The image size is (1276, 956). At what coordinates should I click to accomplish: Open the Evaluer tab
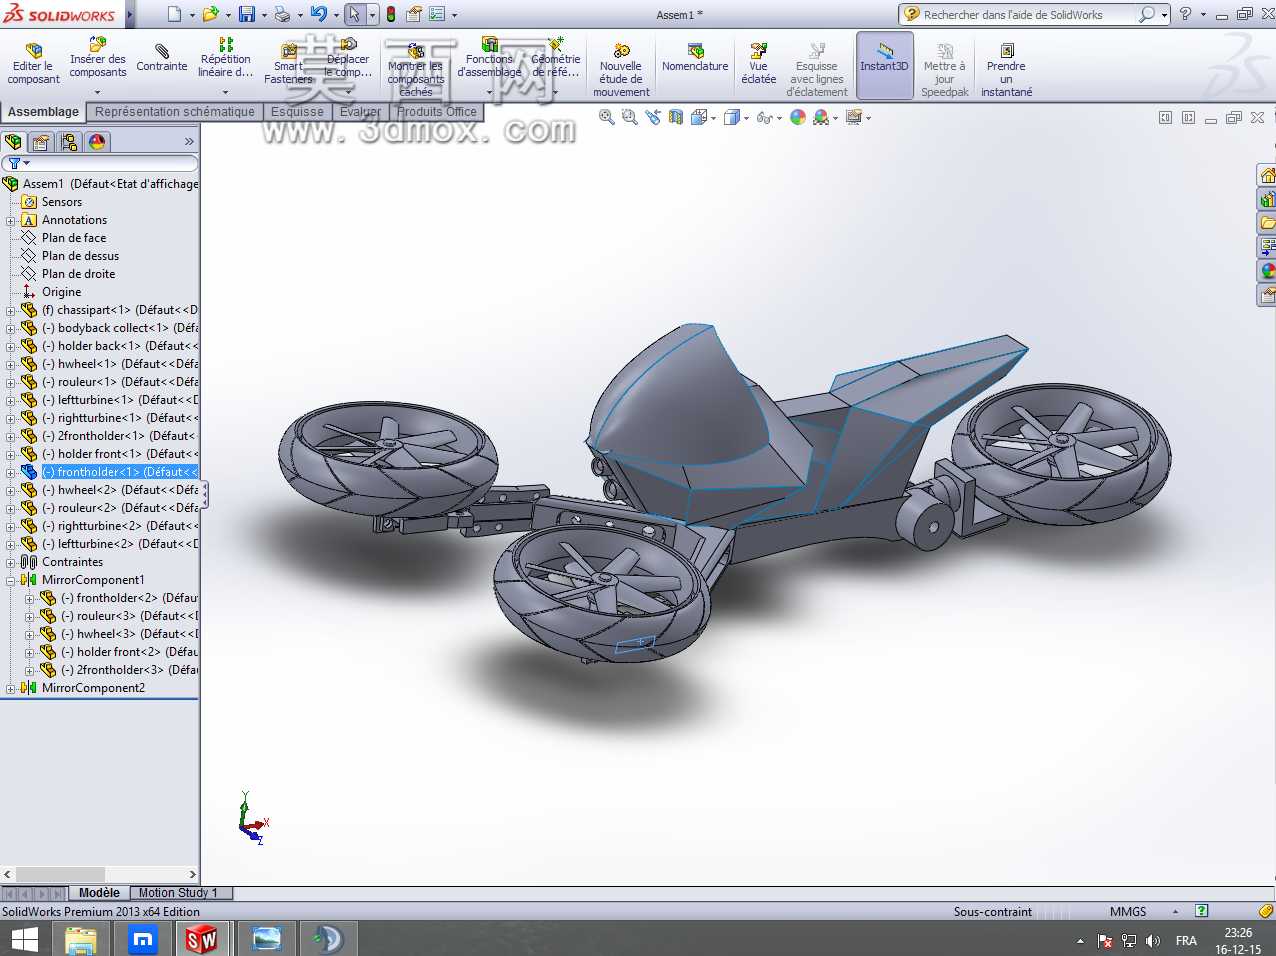click(360, 112)
